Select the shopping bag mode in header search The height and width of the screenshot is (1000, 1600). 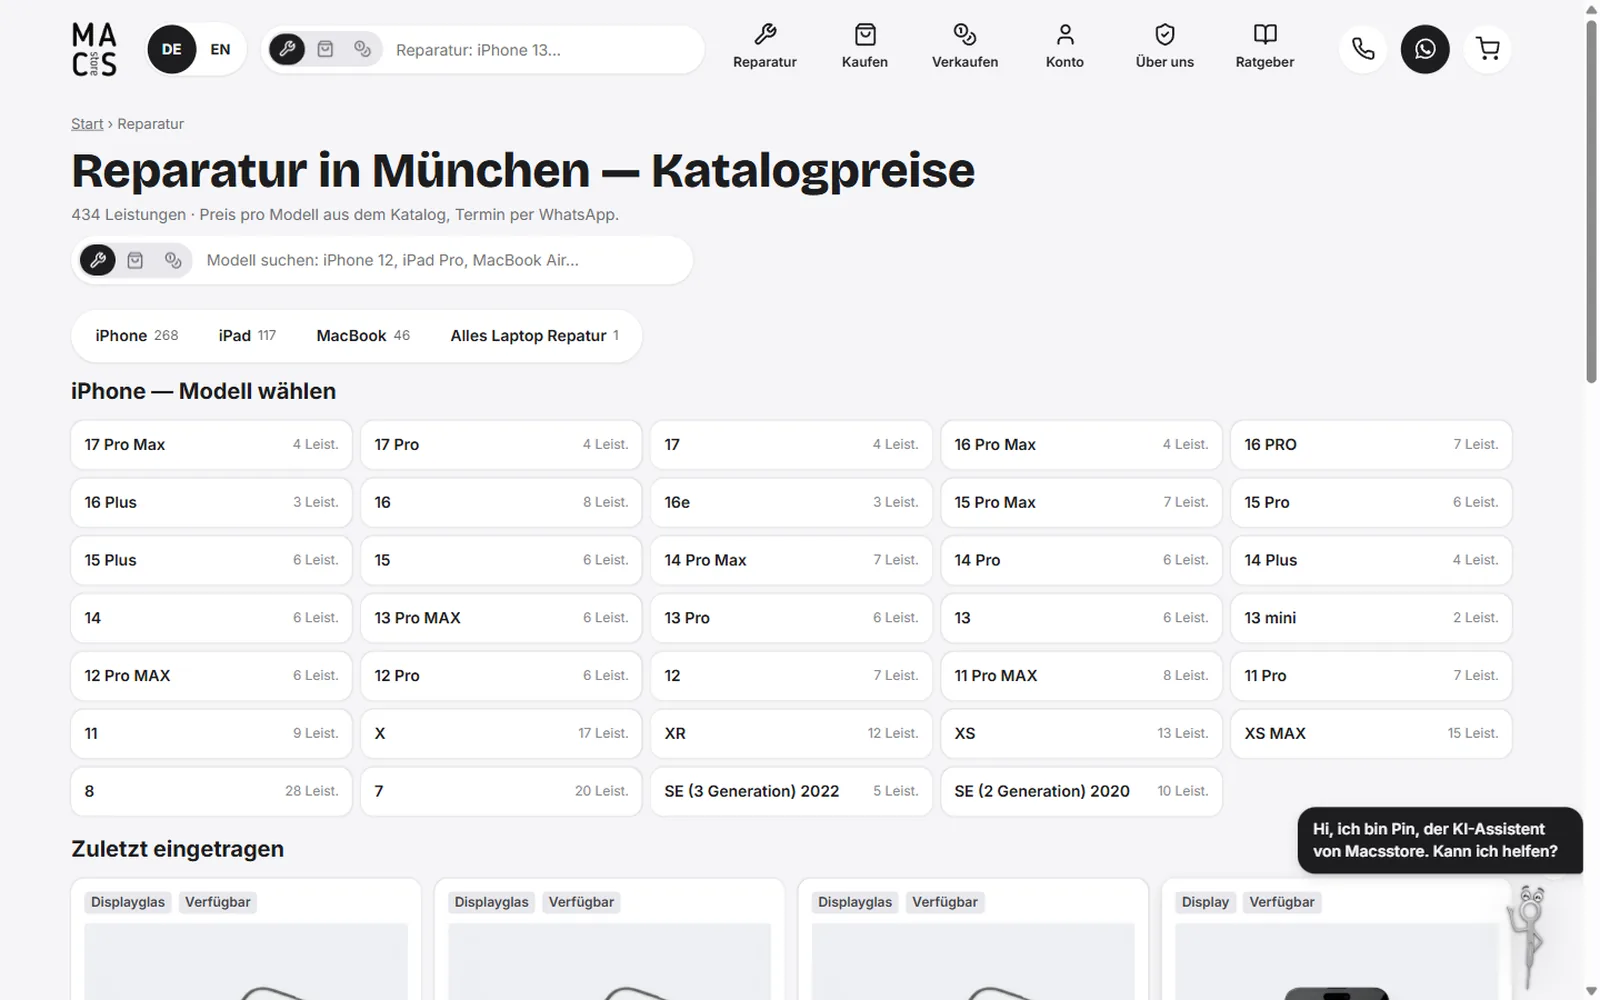[x=325, y=49]
